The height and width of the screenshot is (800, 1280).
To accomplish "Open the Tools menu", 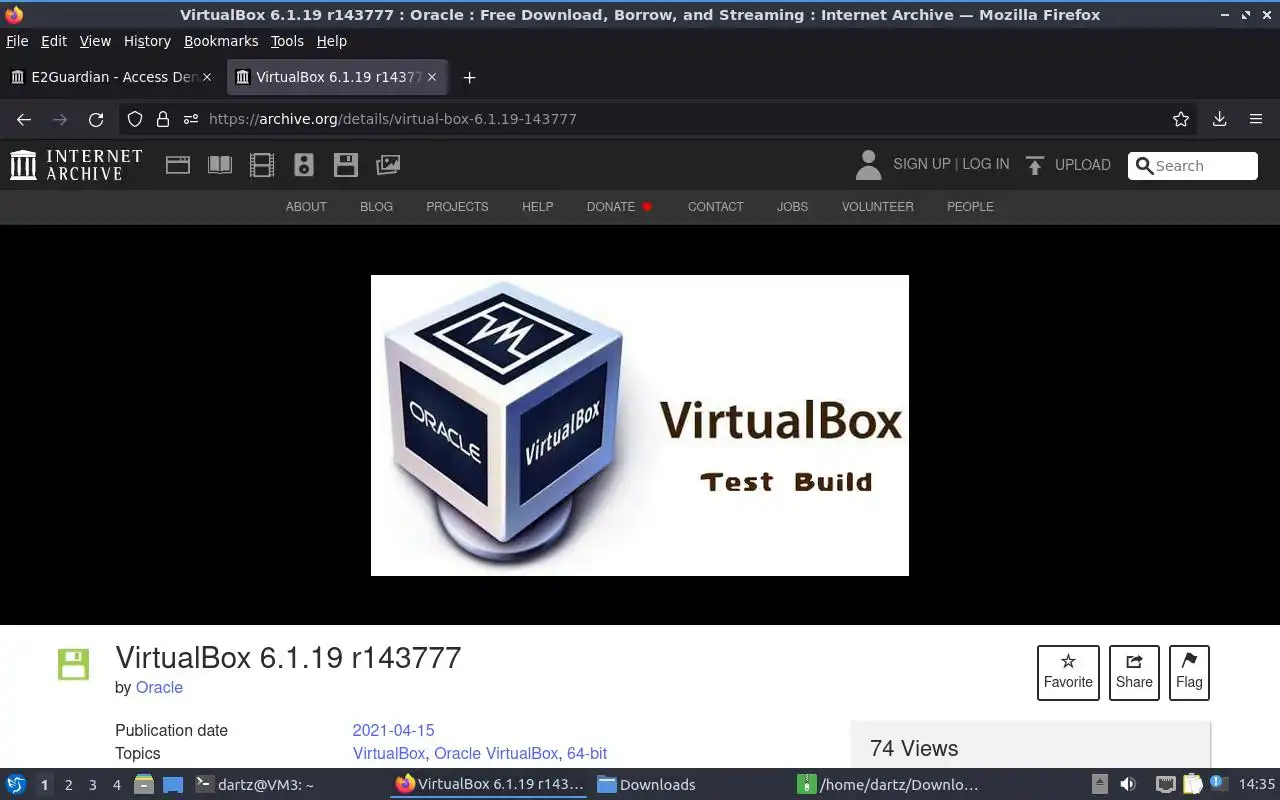I will (x=287, y=41).
